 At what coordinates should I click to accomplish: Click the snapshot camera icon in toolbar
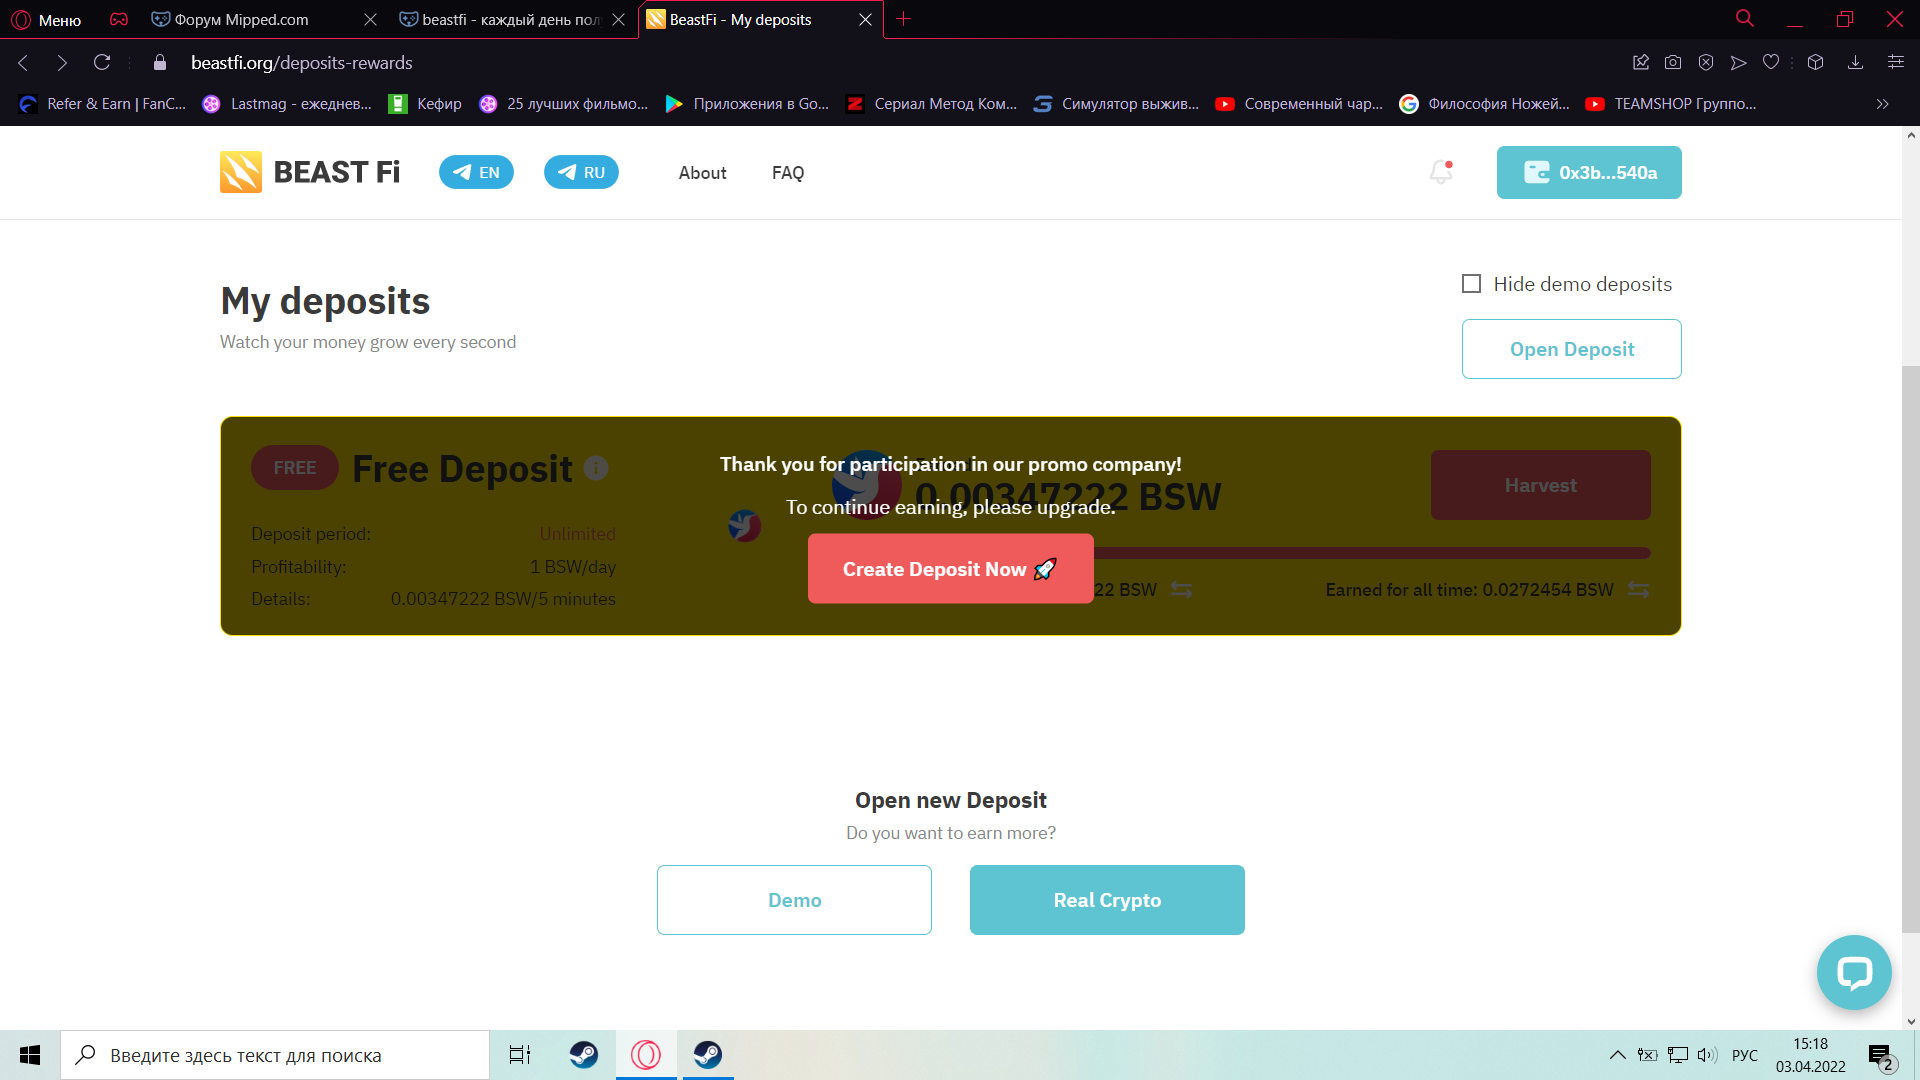[x=1673, y=63]
